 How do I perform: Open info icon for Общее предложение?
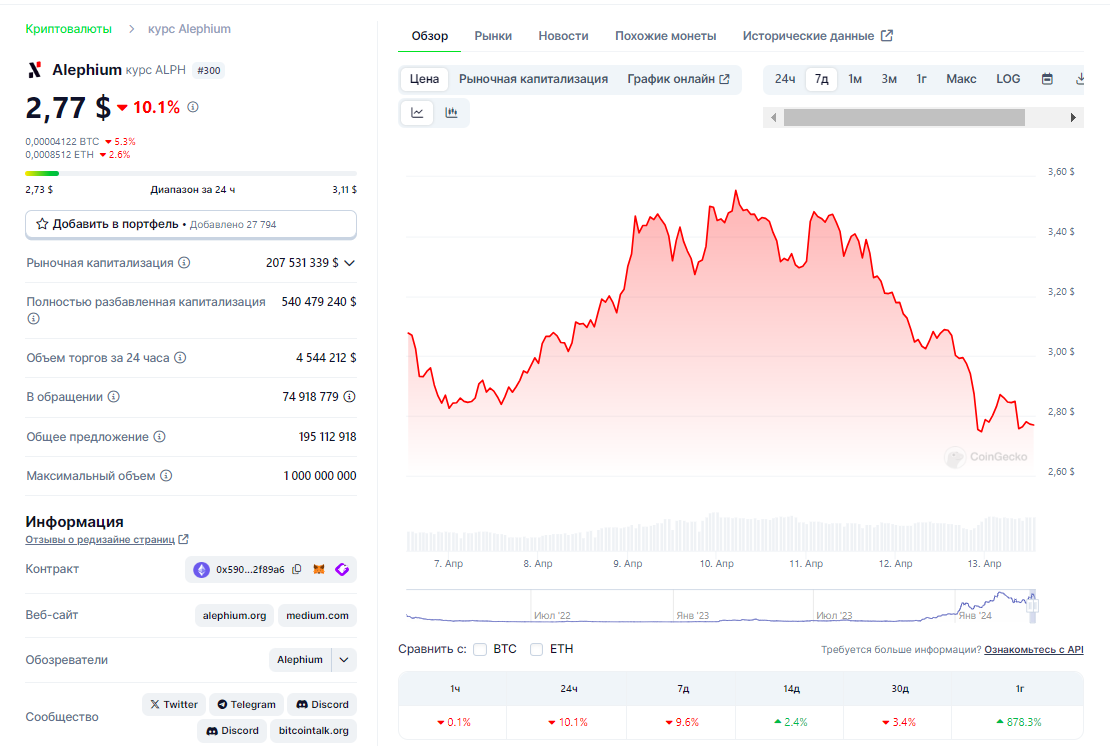pyautogui.click(x=160, y=437)
